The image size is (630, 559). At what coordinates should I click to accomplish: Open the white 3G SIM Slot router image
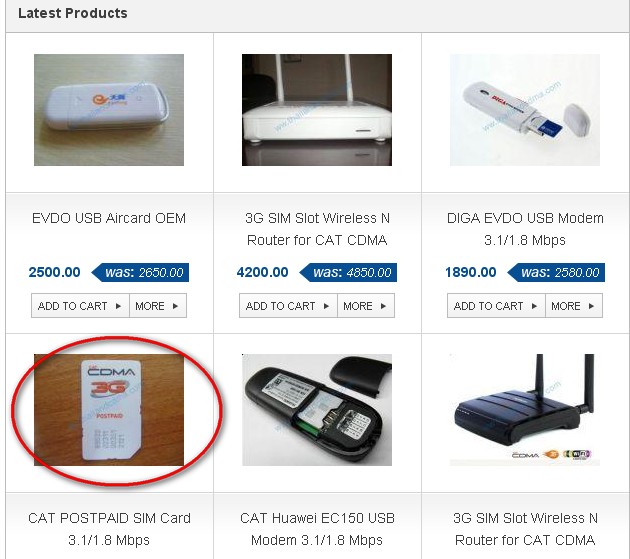click(317, 110)
